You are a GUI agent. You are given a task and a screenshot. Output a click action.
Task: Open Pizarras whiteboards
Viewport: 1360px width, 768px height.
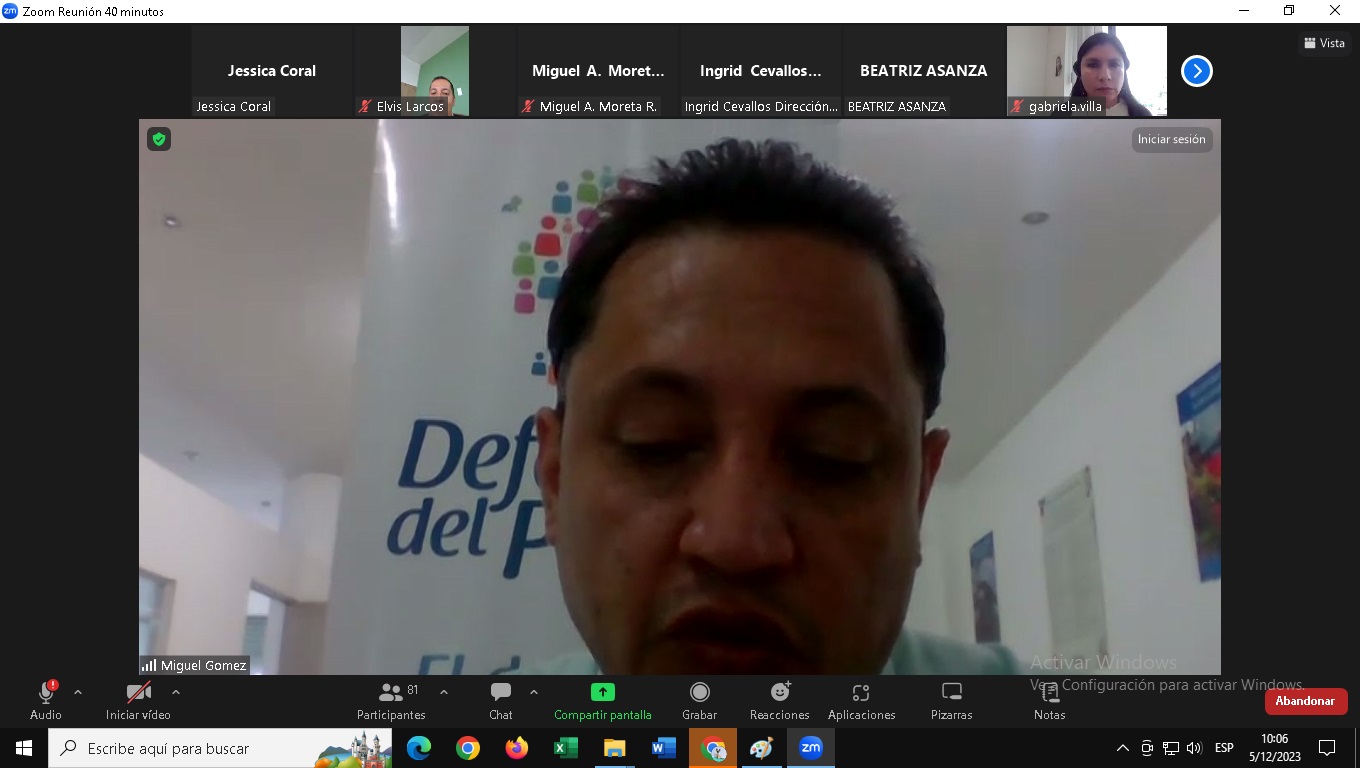pyautogui.click(x=951, y=700)
